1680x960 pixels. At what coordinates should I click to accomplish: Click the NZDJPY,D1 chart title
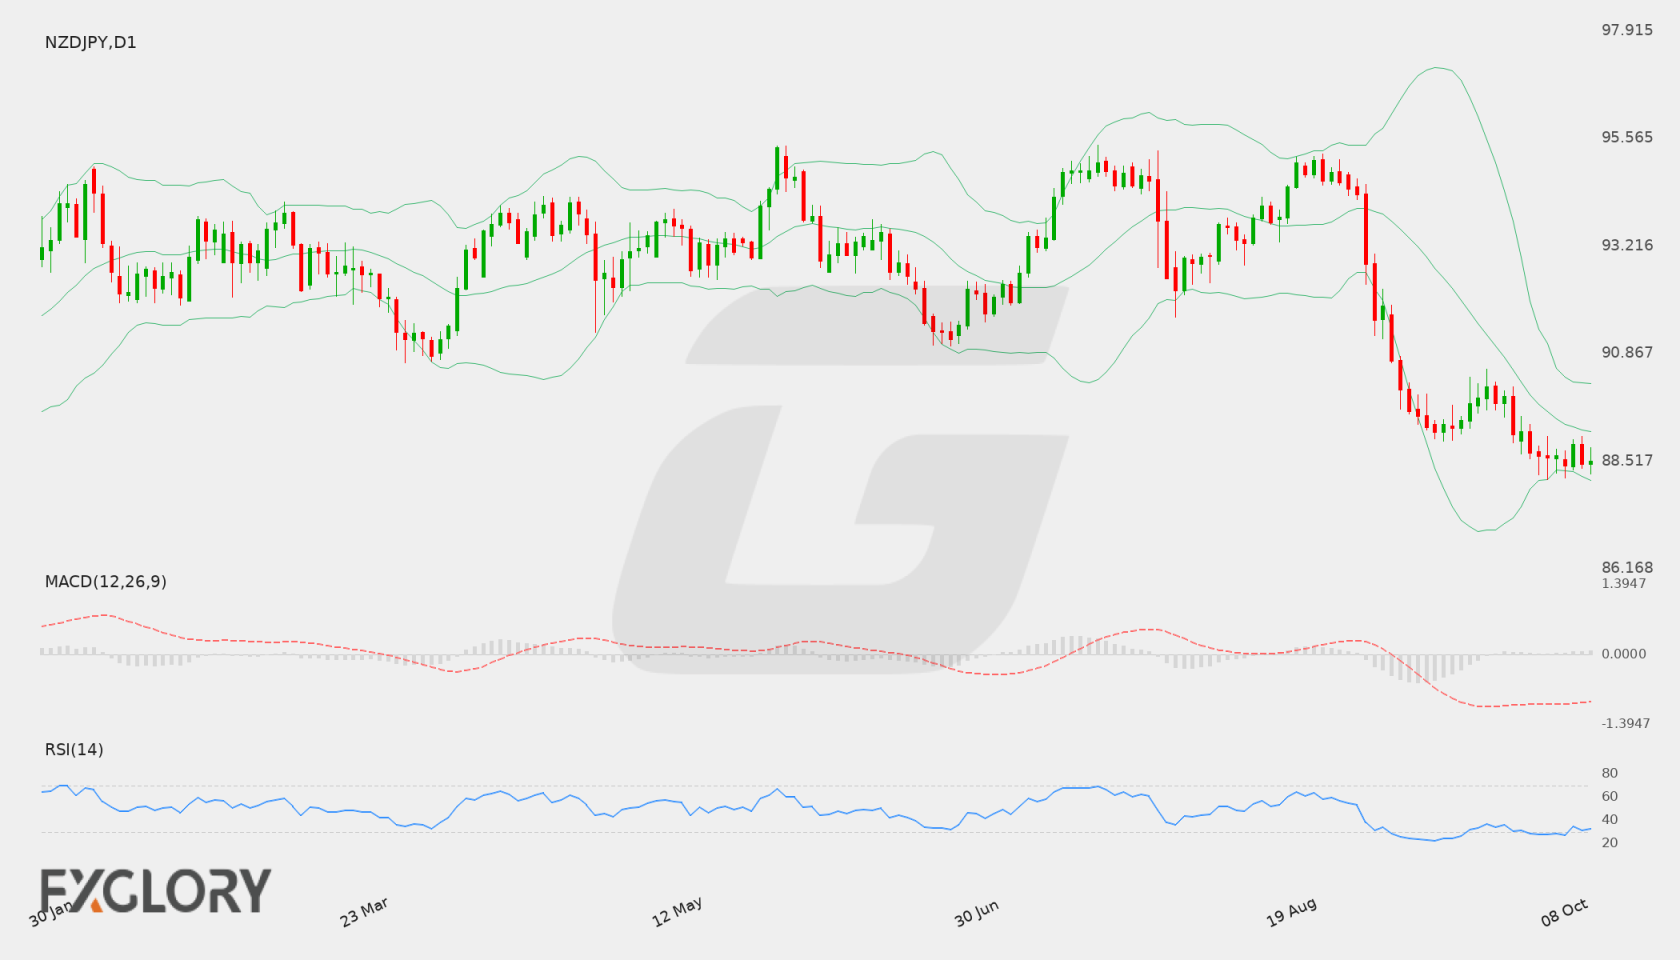(90, 42)
